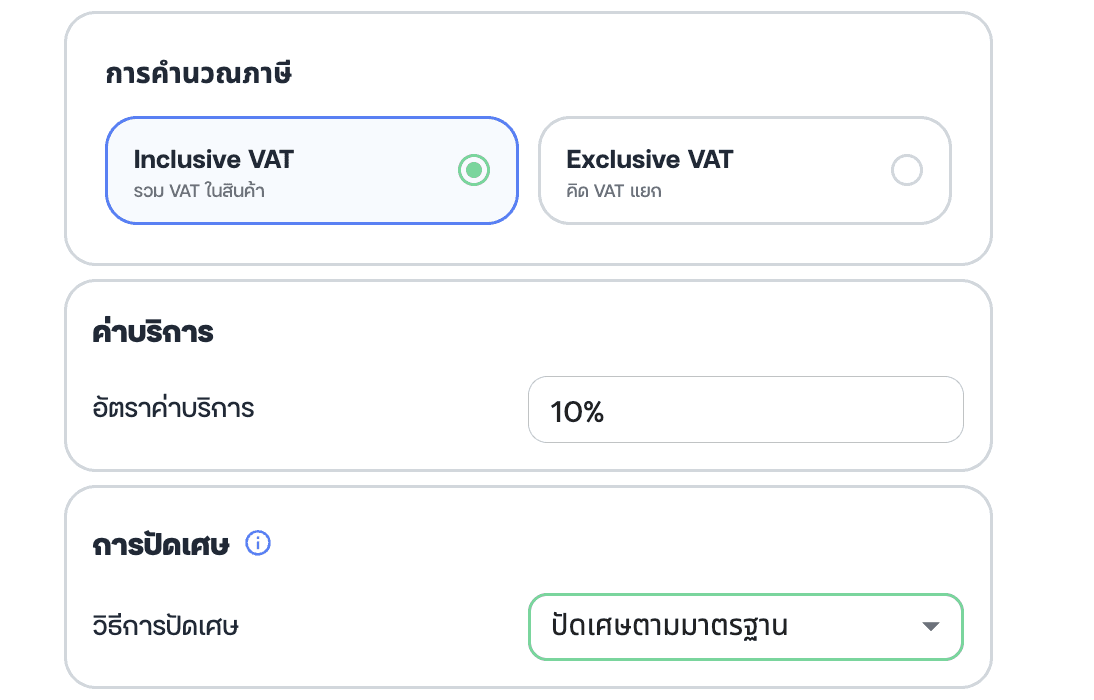The image size is (1094, 700).
Task: Click the ค่าบริการ section heading
Action: pos(152,332)
